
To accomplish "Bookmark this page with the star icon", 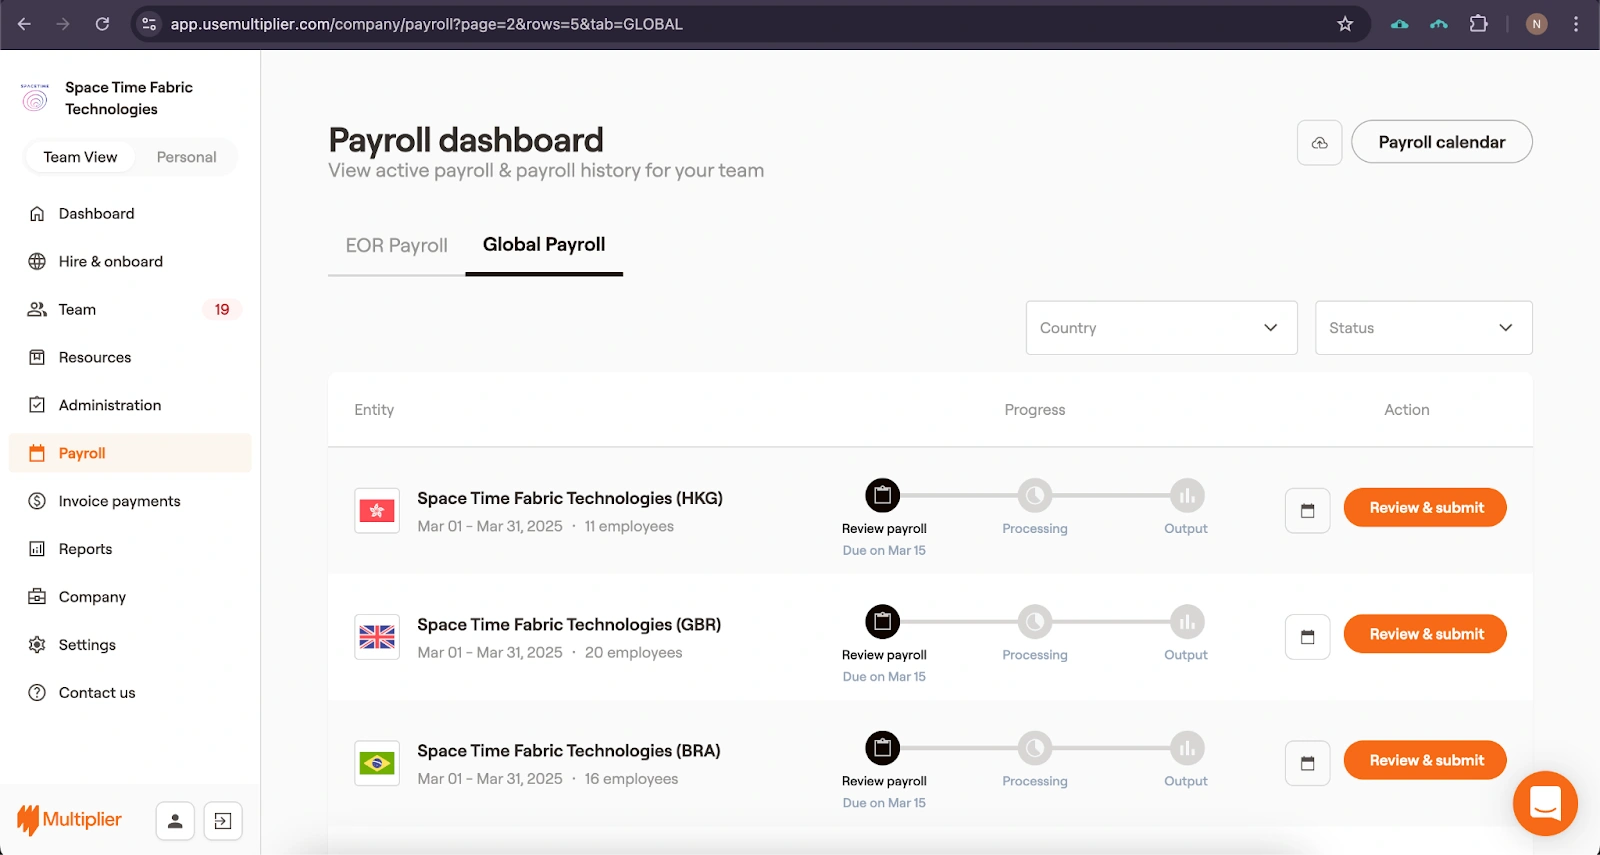I will pos(1345,24).
